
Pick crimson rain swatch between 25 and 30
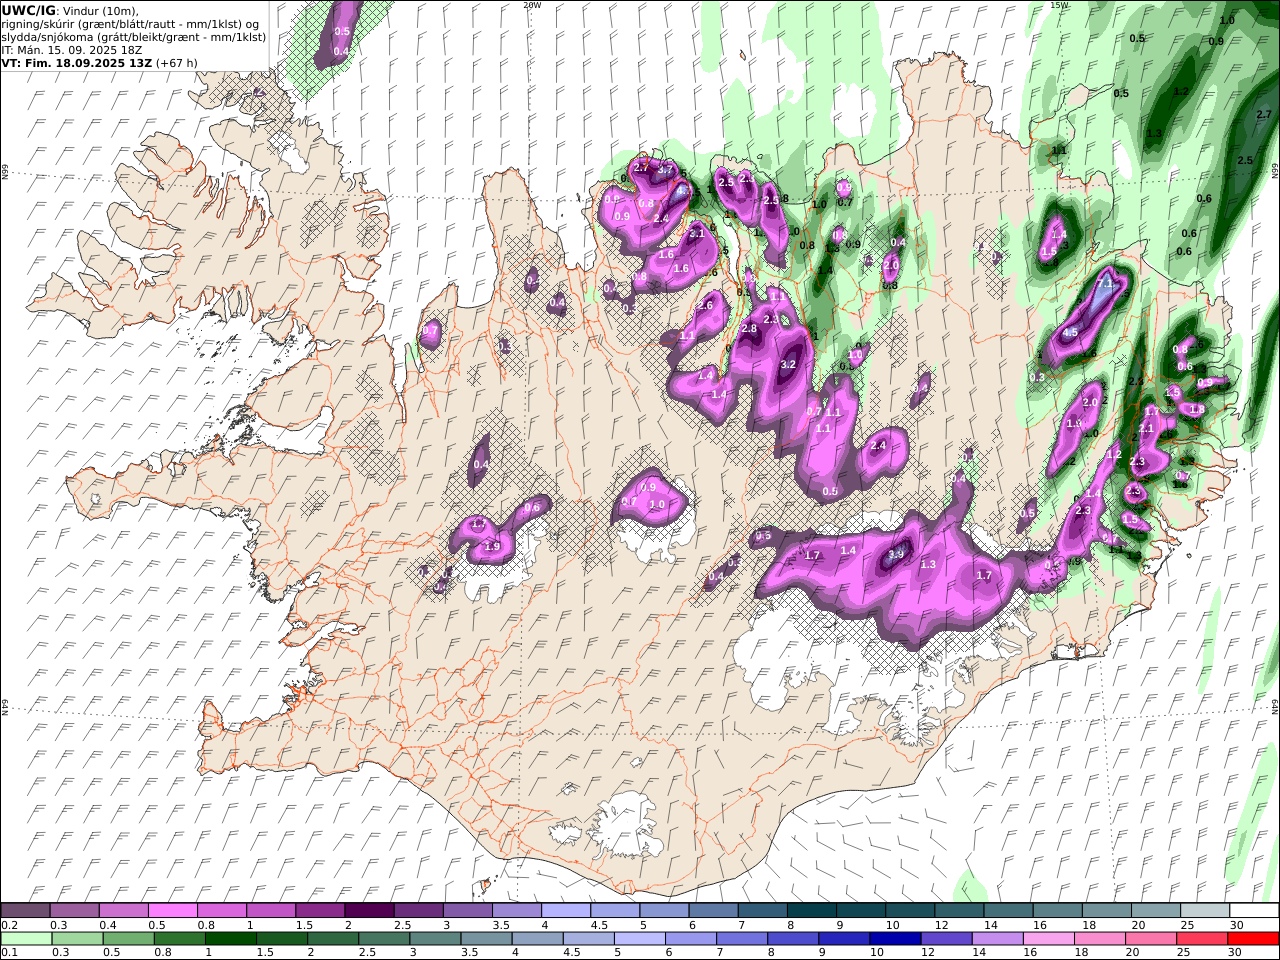1200,939
